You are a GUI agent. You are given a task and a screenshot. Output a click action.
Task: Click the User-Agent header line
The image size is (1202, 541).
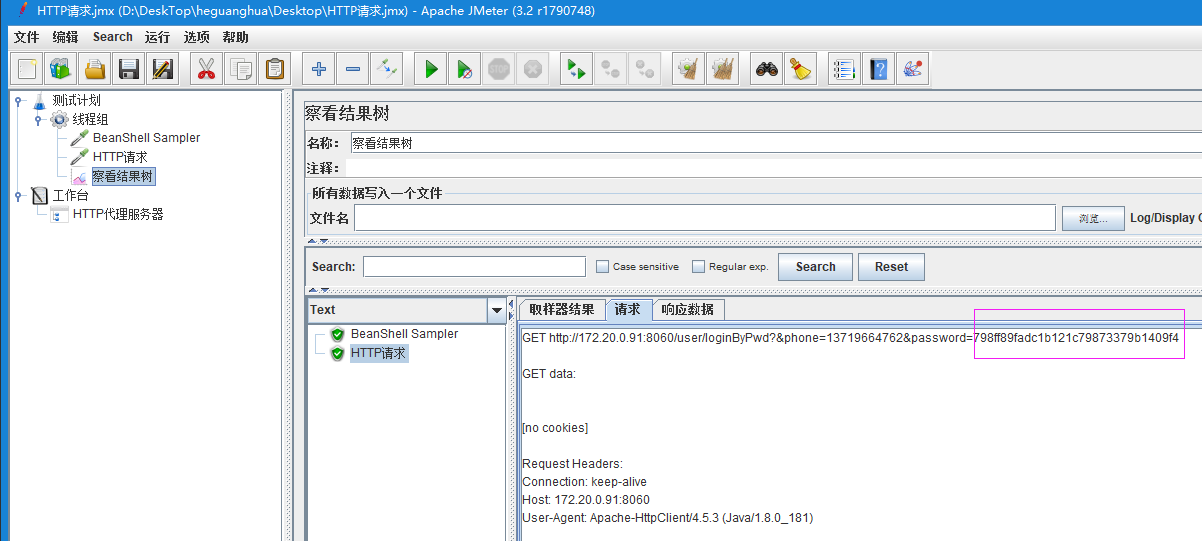point(667,518)
